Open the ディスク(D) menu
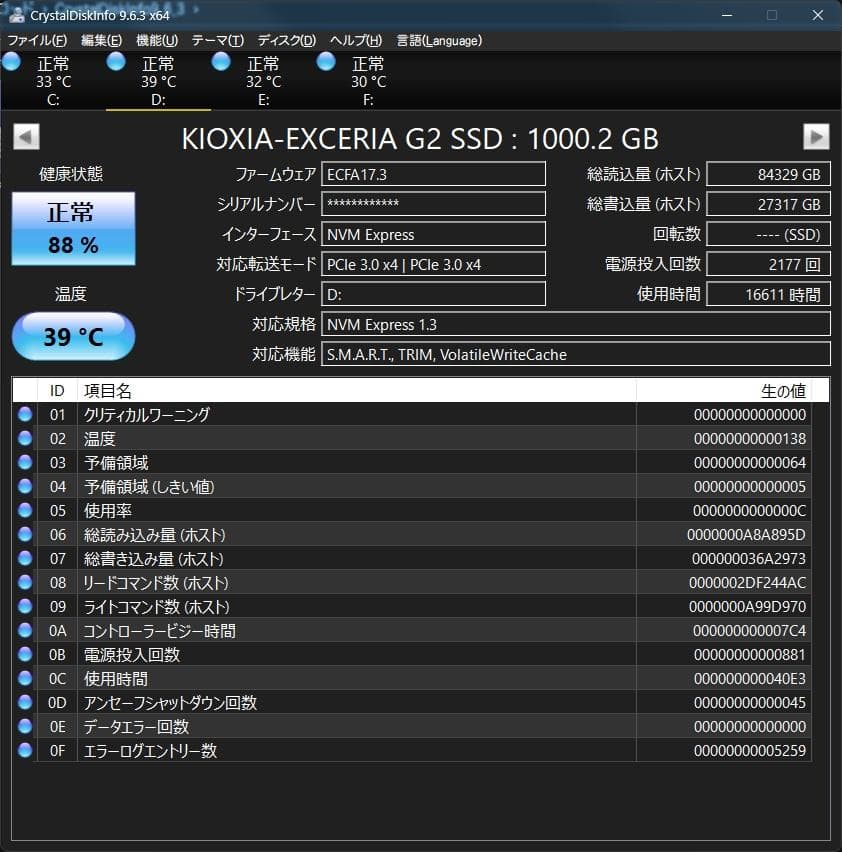Screen dimensions: 842x852 point(286,41)
